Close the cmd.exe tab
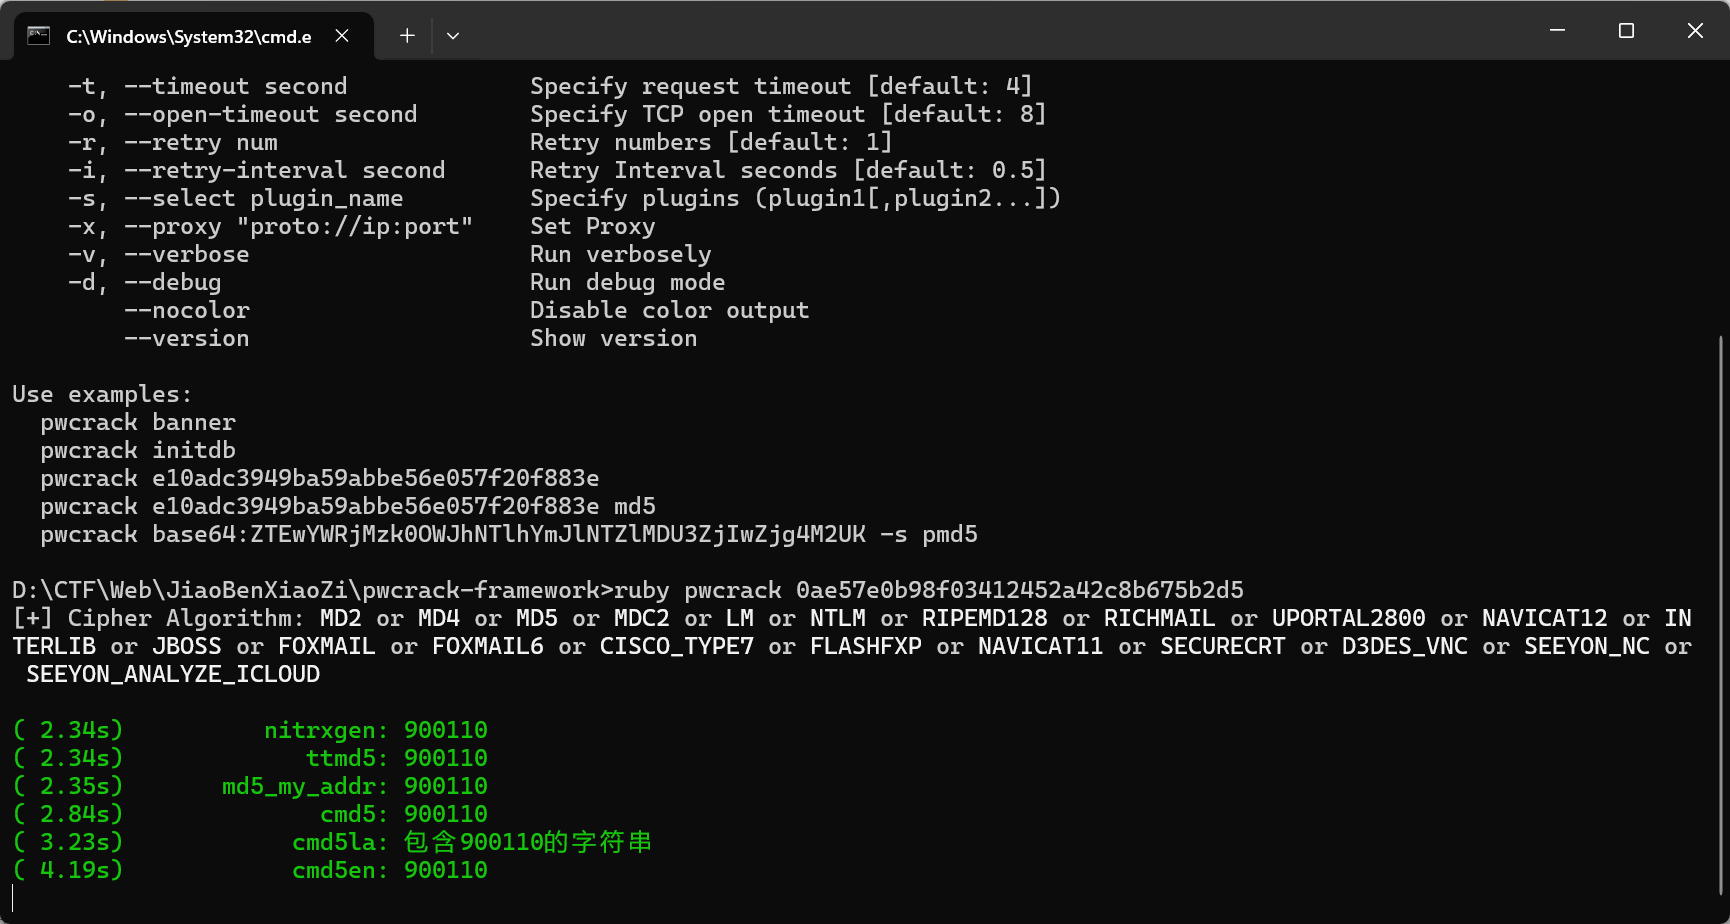 (x=342, y=36)
